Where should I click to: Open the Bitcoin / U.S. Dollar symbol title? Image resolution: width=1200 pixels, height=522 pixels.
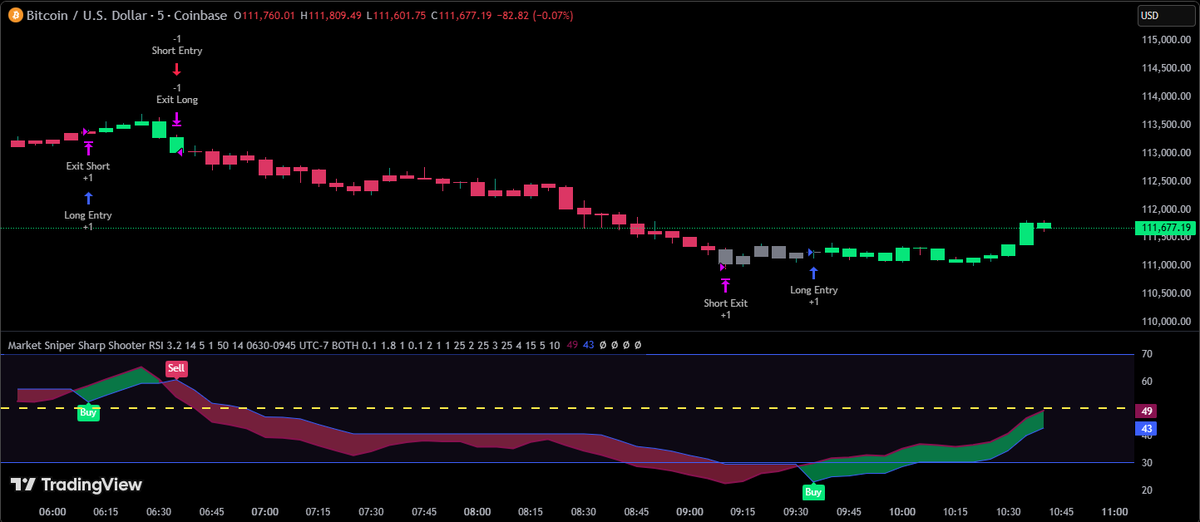(x=86, y=16)
